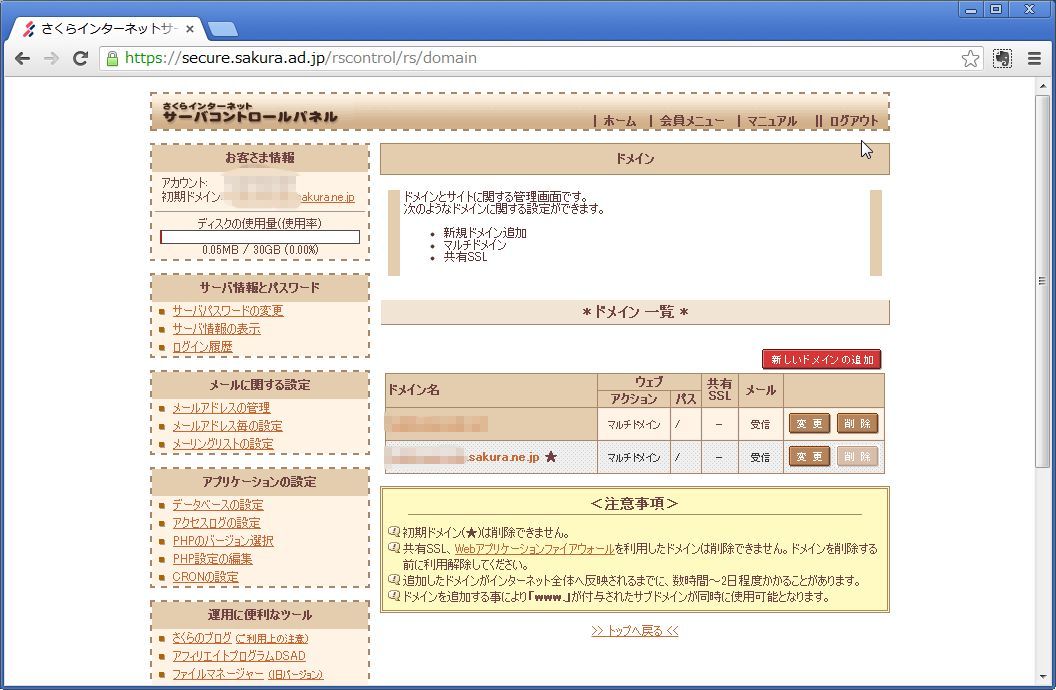Click the star mark next to sakura.ne.jp domain
Image resolution: width=1056 pixels, height=690 pixels.
point(551,457)
